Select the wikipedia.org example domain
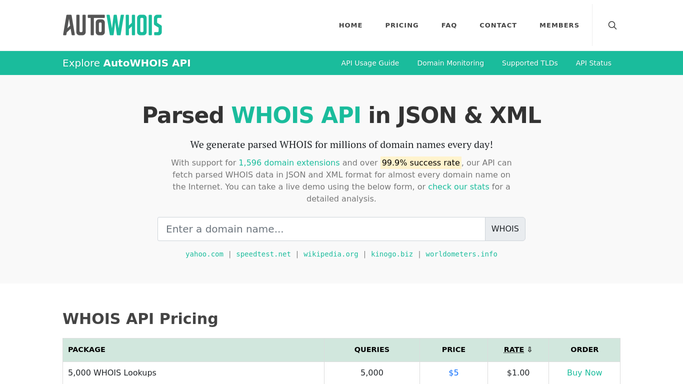Viewport: 683px width, 384px height. 331,254
